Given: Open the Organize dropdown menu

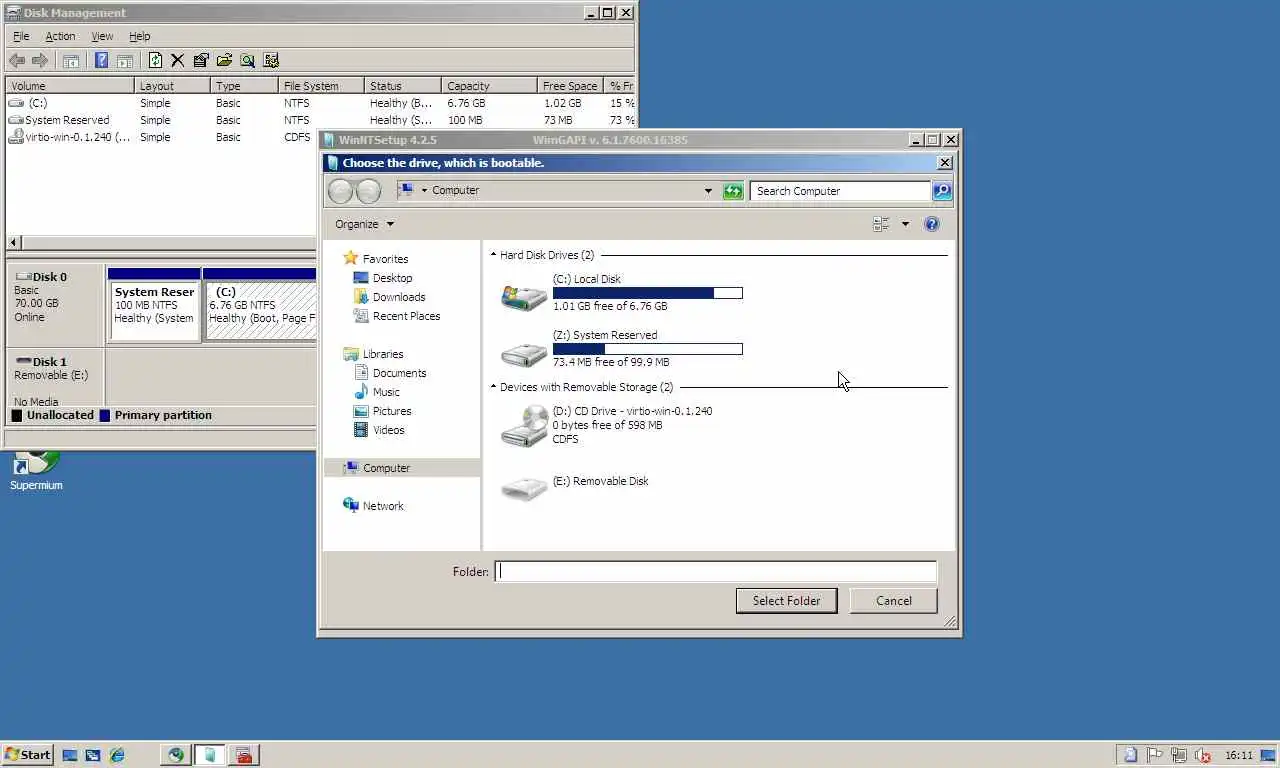Looking at the screenshot, I should [365, 224].
